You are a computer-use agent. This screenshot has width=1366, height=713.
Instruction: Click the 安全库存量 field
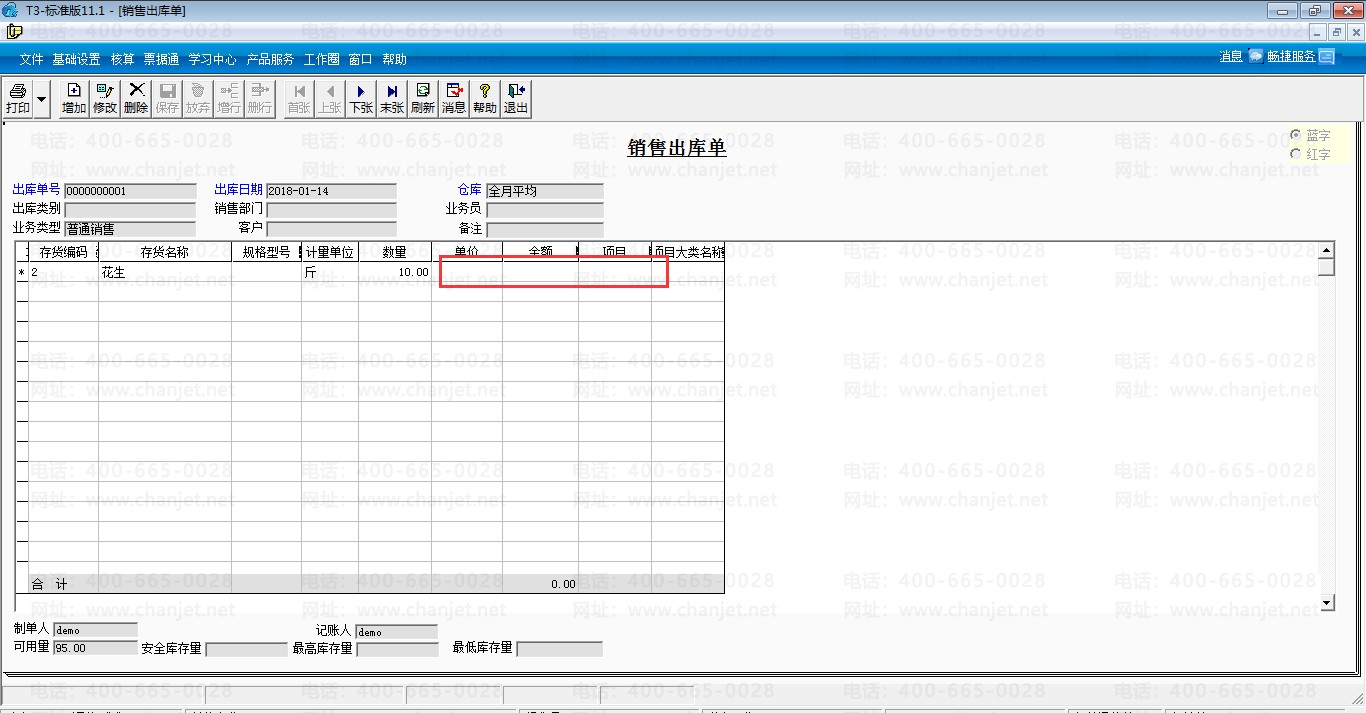click(246, 649)
